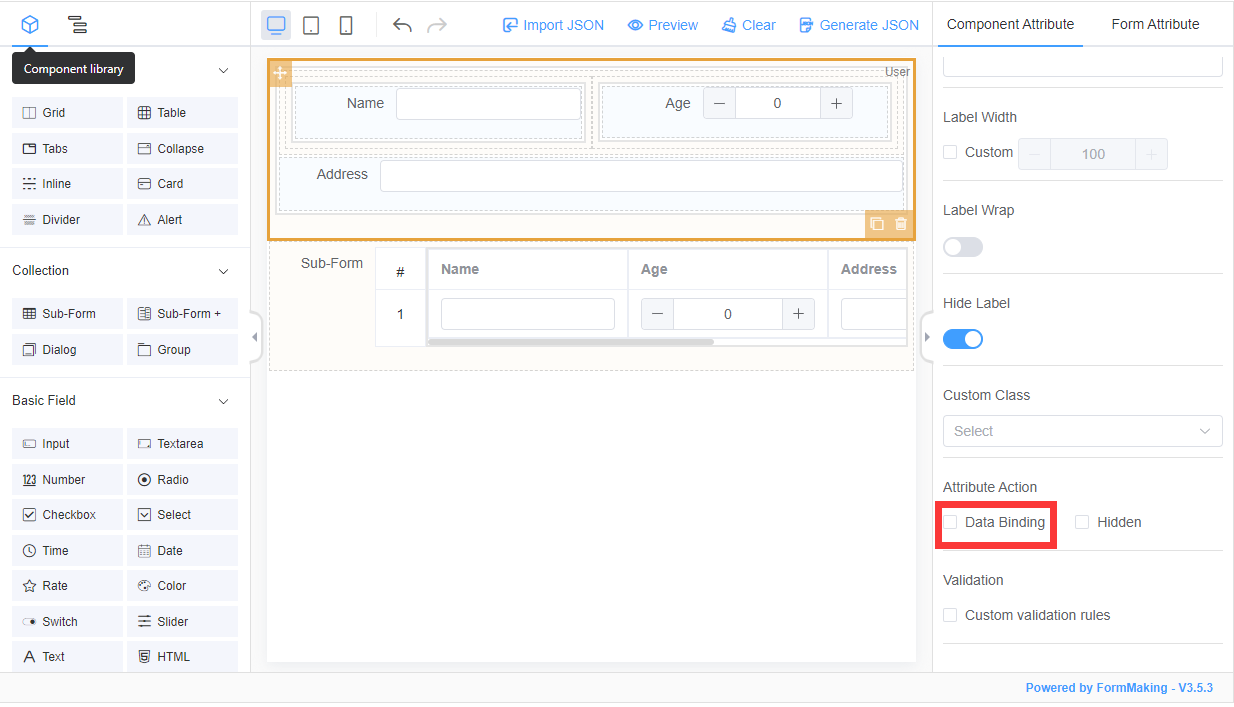Image resolution: width=1234 pixels, height=707 pixels.
Task: Click Import JSON button
Action: 553,25
